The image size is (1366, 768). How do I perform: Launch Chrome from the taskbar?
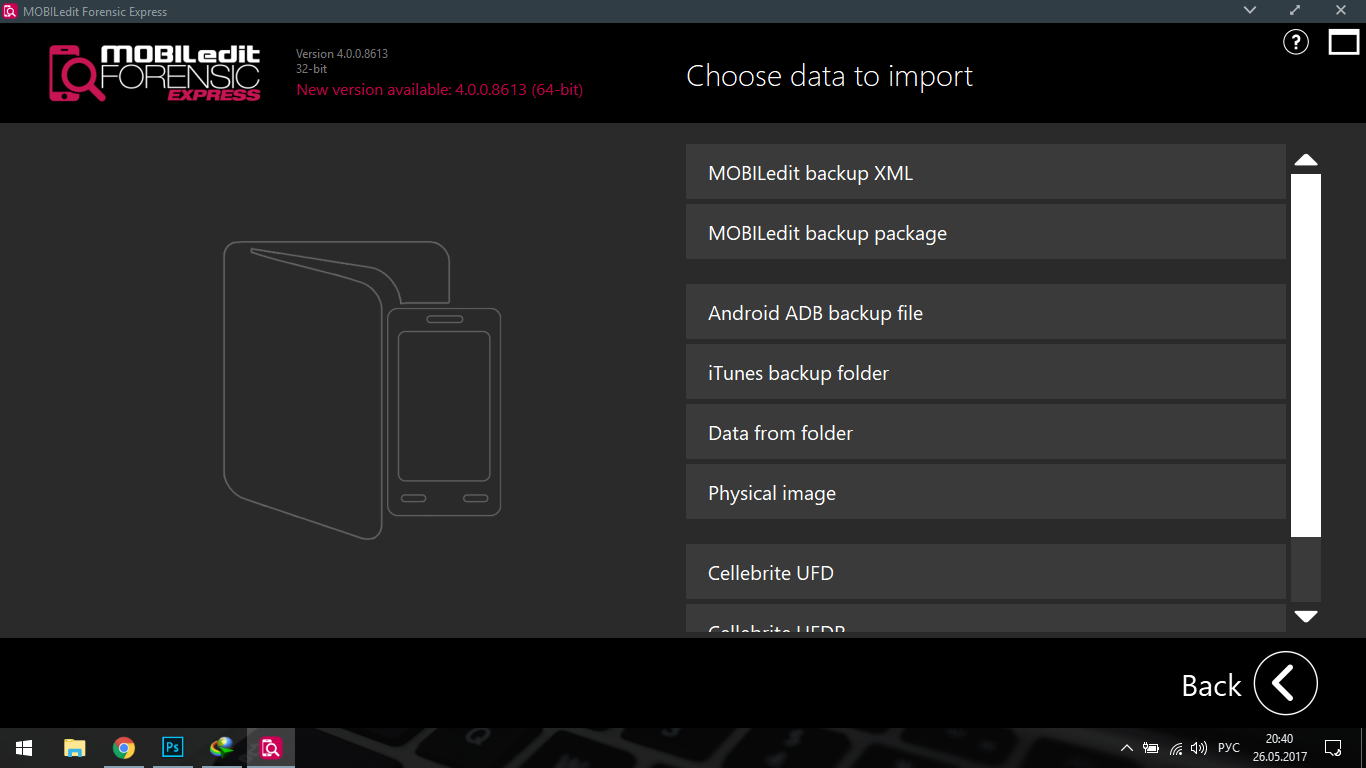pos(123,748)
